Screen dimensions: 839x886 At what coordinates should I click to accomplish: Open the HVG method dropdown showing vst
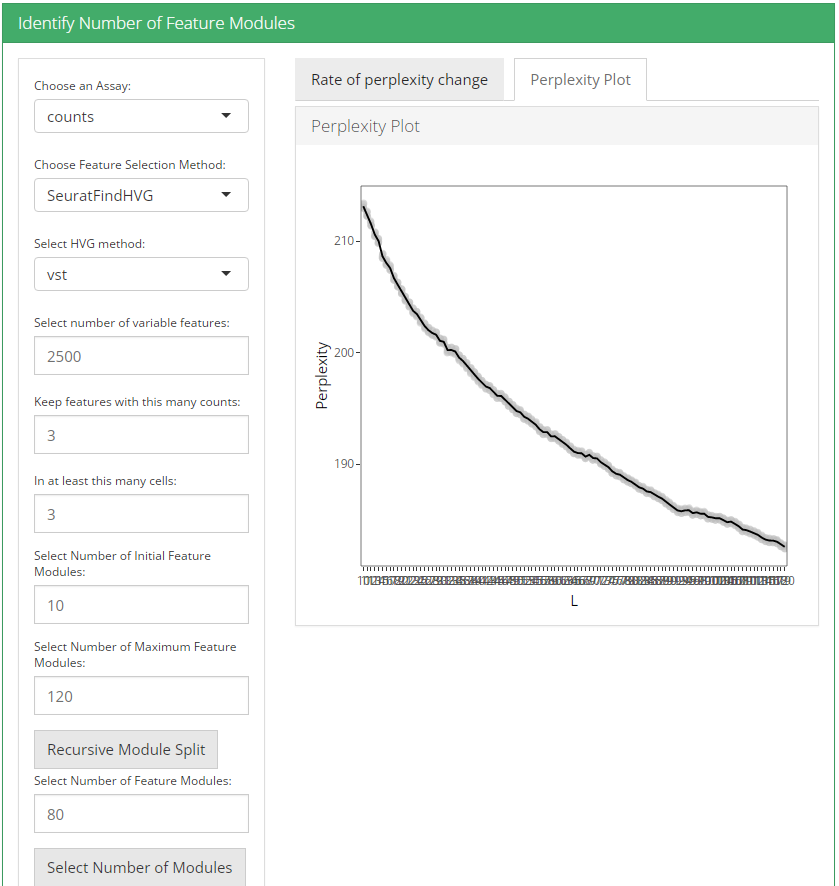coord(141,274)
